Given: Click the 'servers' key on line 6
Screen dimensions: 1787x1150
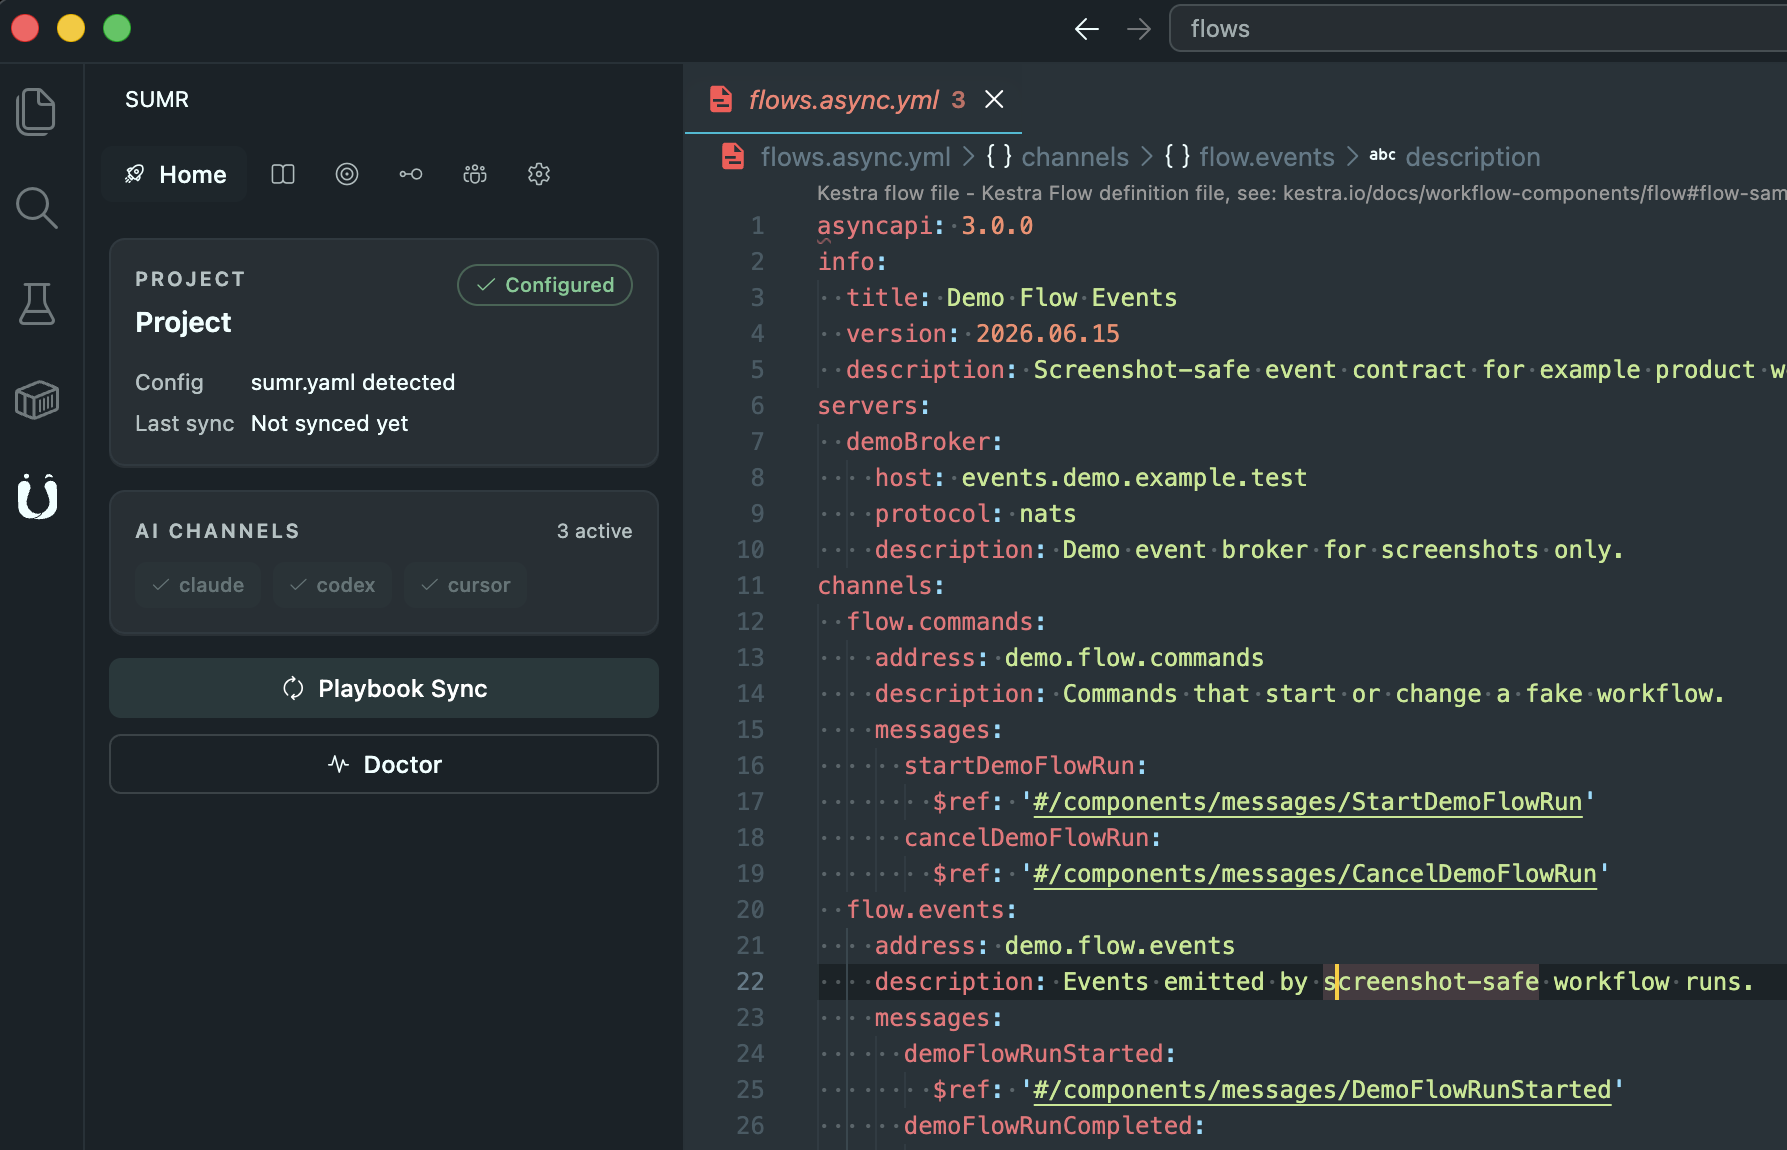Looking at the screenshot, I should point(867,406).
